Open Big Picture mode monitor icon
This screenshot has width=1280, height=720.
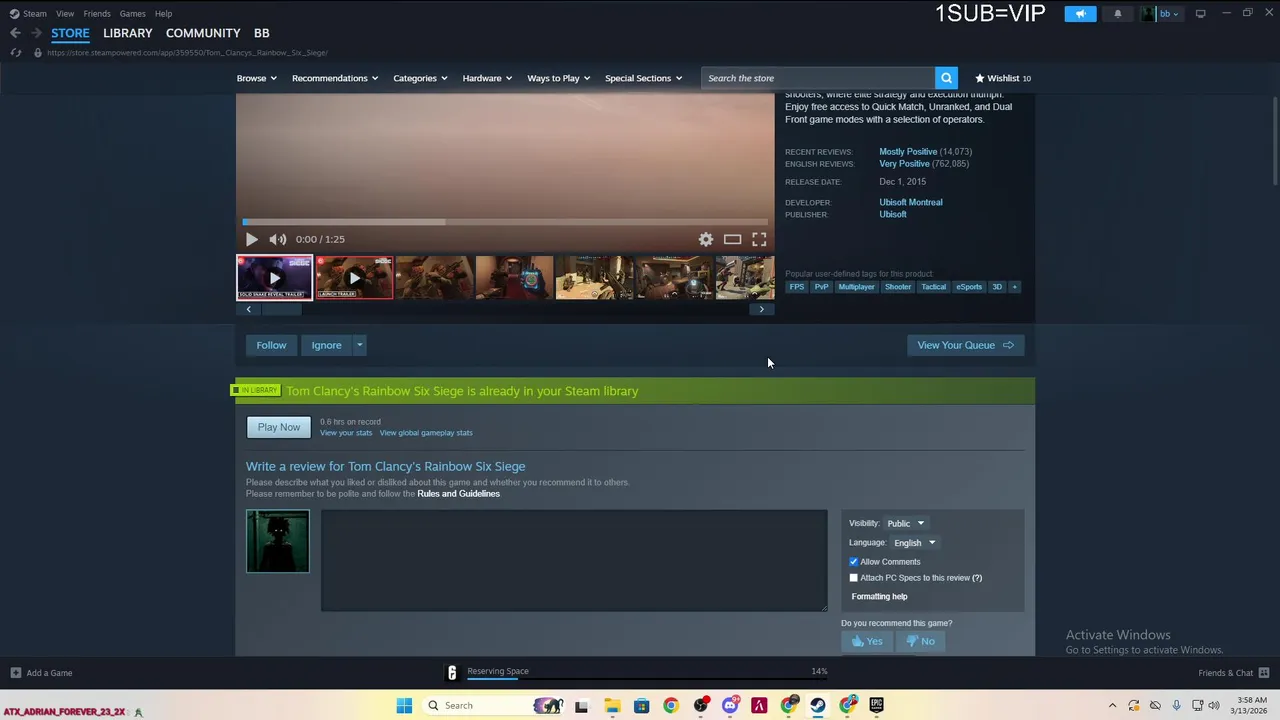1200,14
